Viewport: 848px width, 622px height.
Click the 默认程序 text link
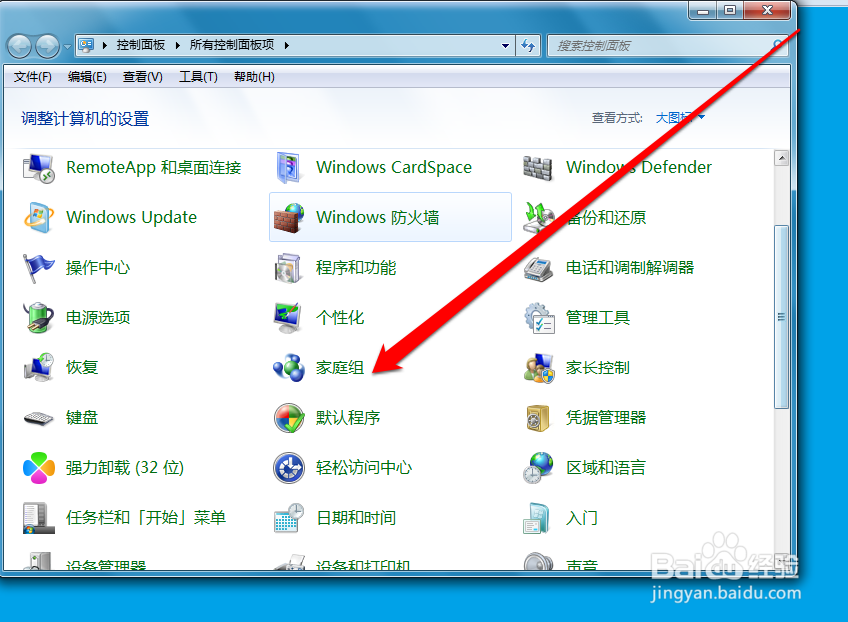point(348,418)
